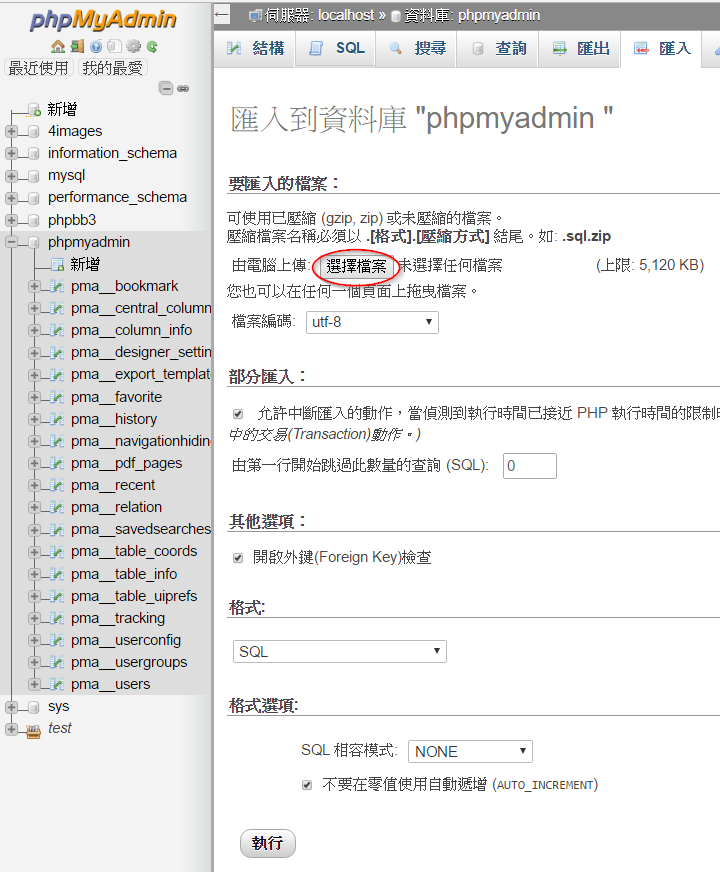
Task: Click the Home icon under phpMyAdmin logo
Action: (58, 46)
